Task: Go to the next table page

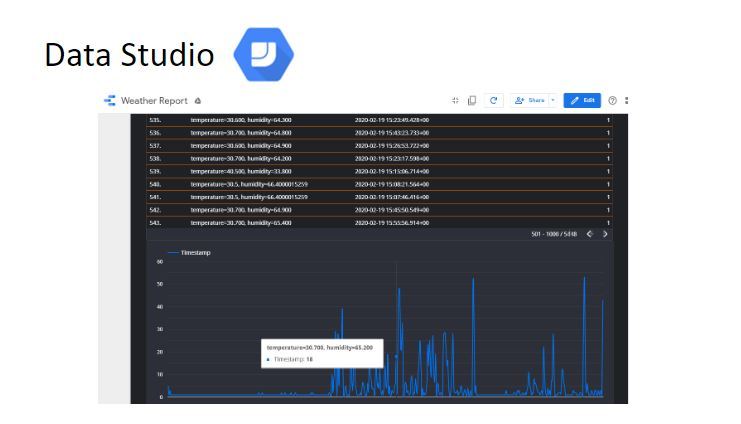Action: tap(605, 234)
